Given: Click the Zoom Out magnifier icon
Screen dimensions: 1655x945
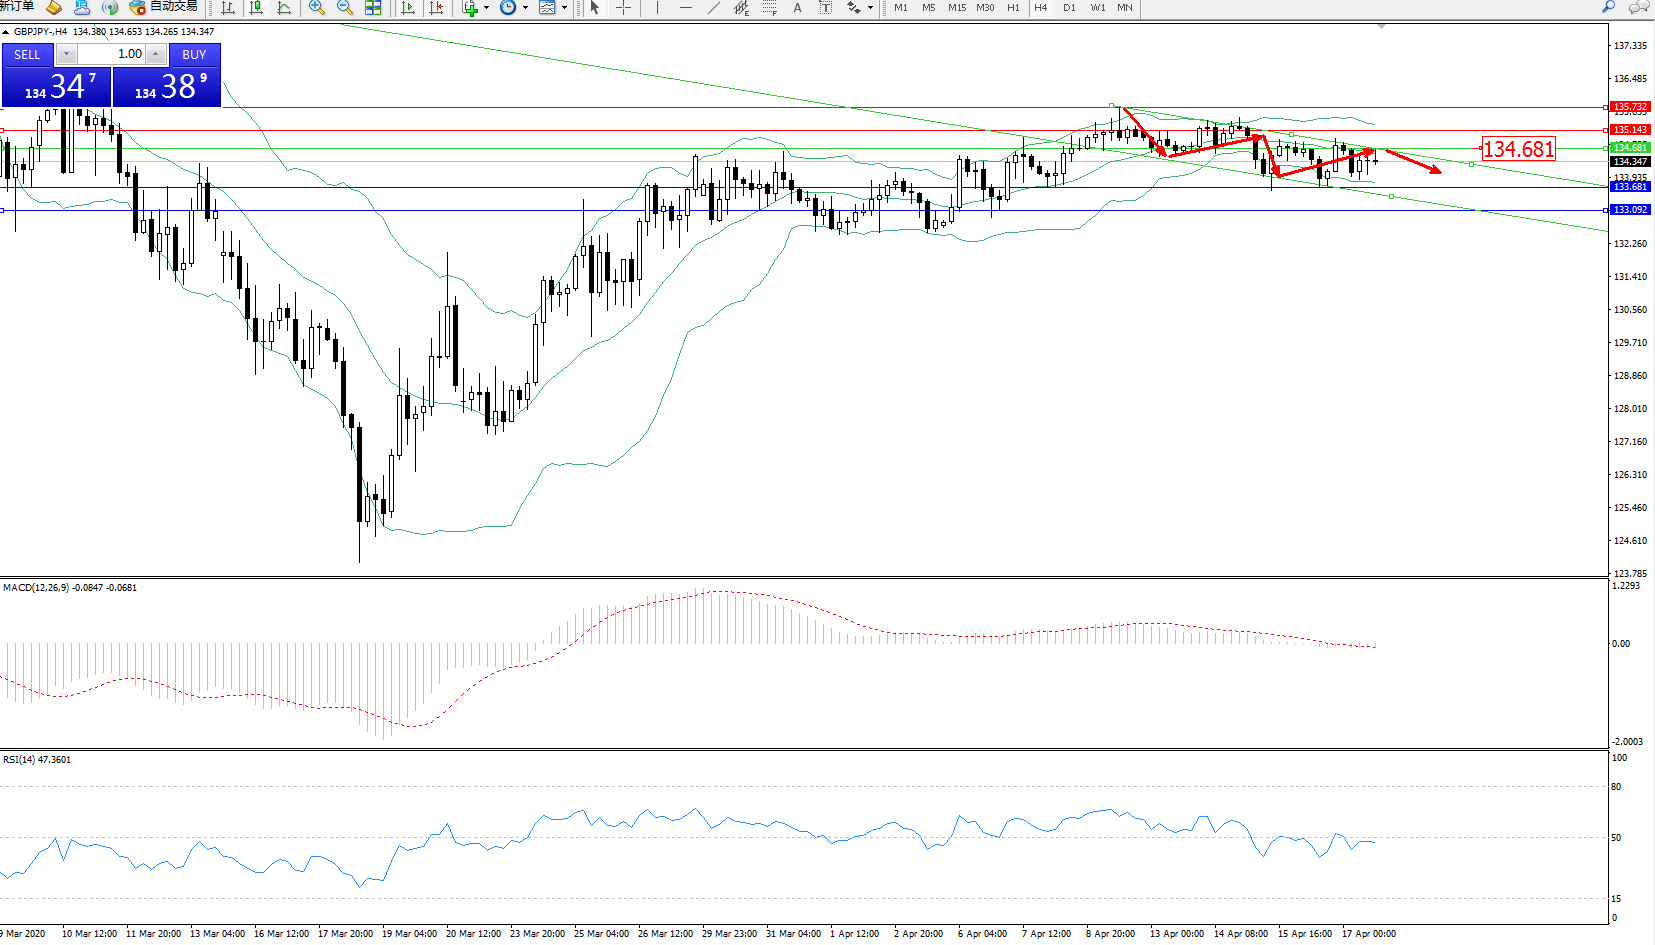Looking at the screenshot, I should click(345, 8).
